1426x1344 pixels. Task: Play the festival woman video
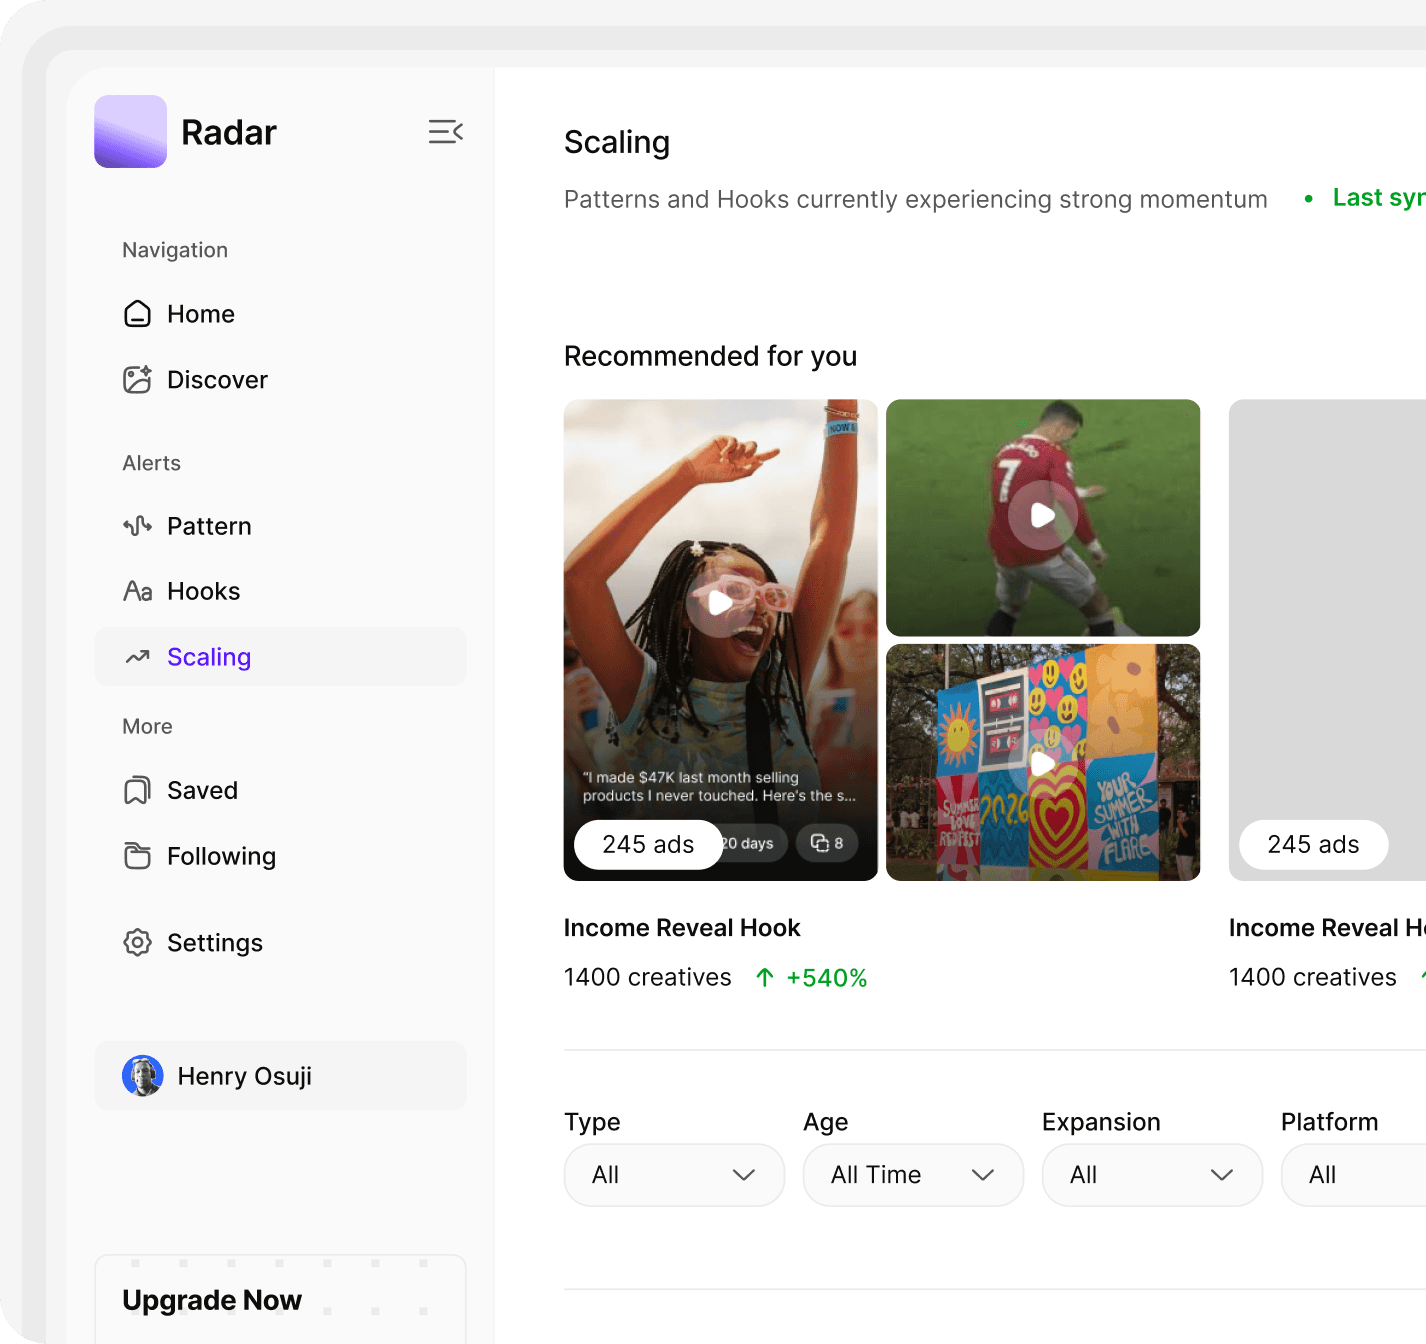pos(720,603)
